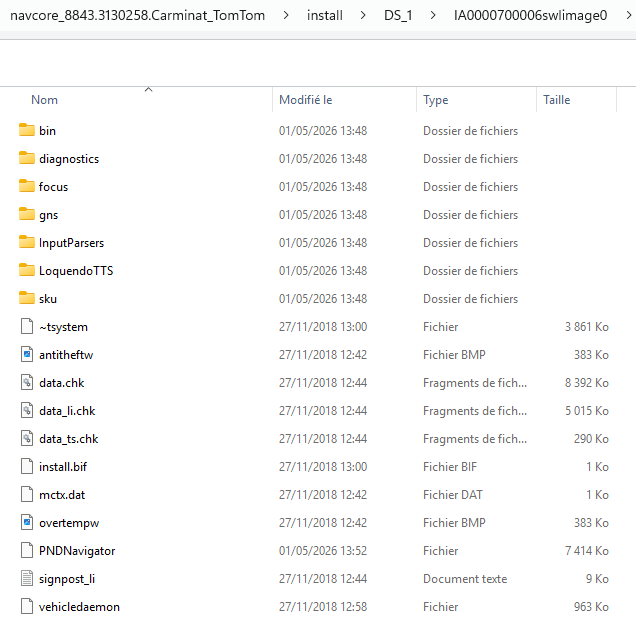Click the vehicledaemon file icon
The width and height of the screenshot is (636, 618).
(27, 606)
